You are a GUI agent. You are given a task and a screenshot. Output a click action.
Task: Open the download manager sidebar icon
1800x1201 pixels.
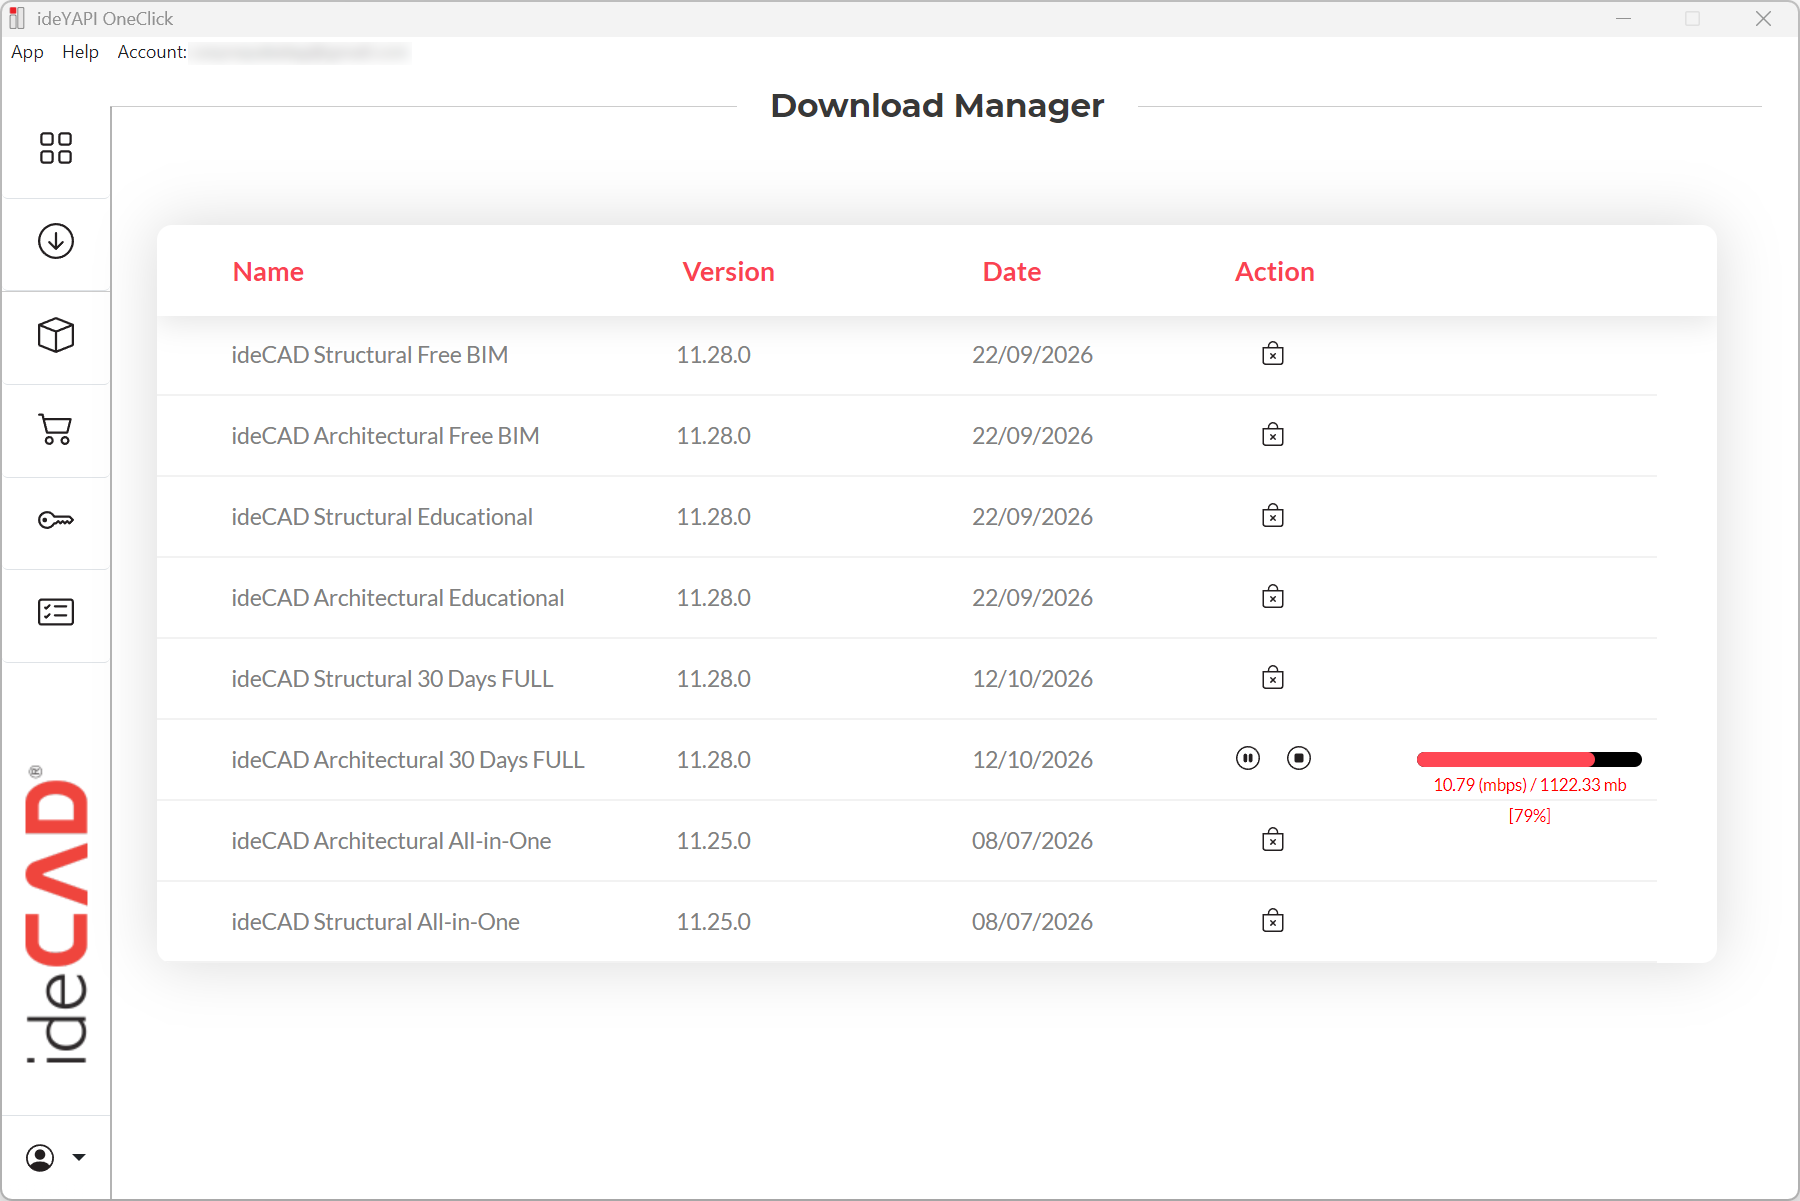[x=56, y=241]
